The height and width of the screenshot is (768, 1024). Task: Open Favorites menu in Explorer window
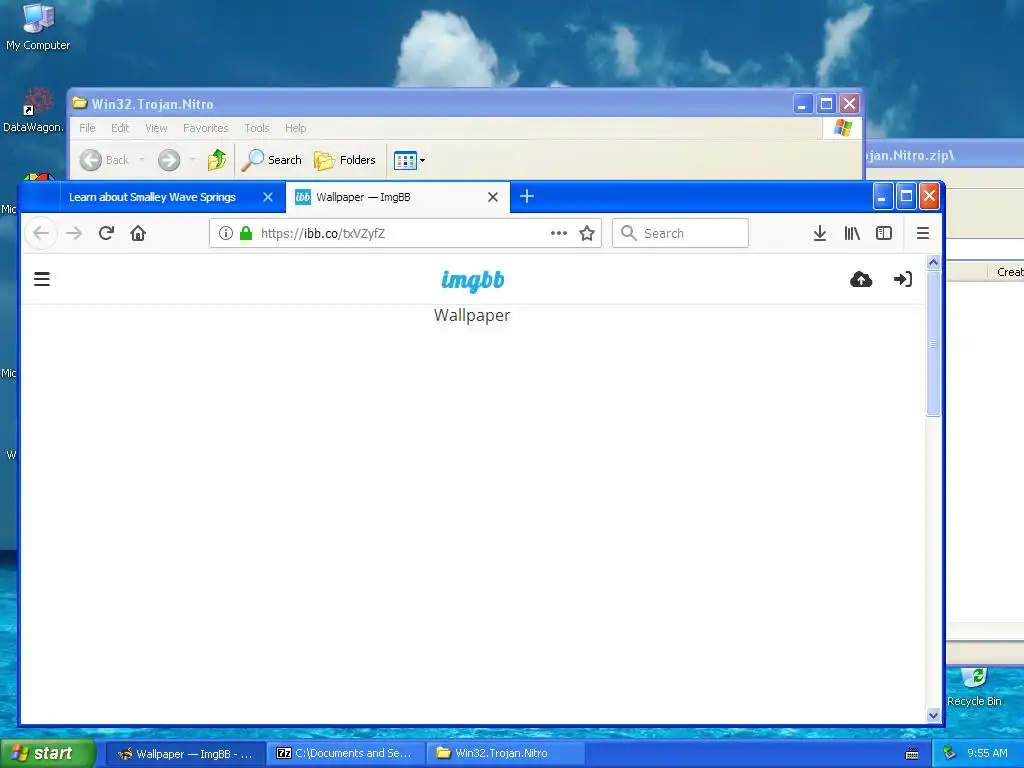206,128
